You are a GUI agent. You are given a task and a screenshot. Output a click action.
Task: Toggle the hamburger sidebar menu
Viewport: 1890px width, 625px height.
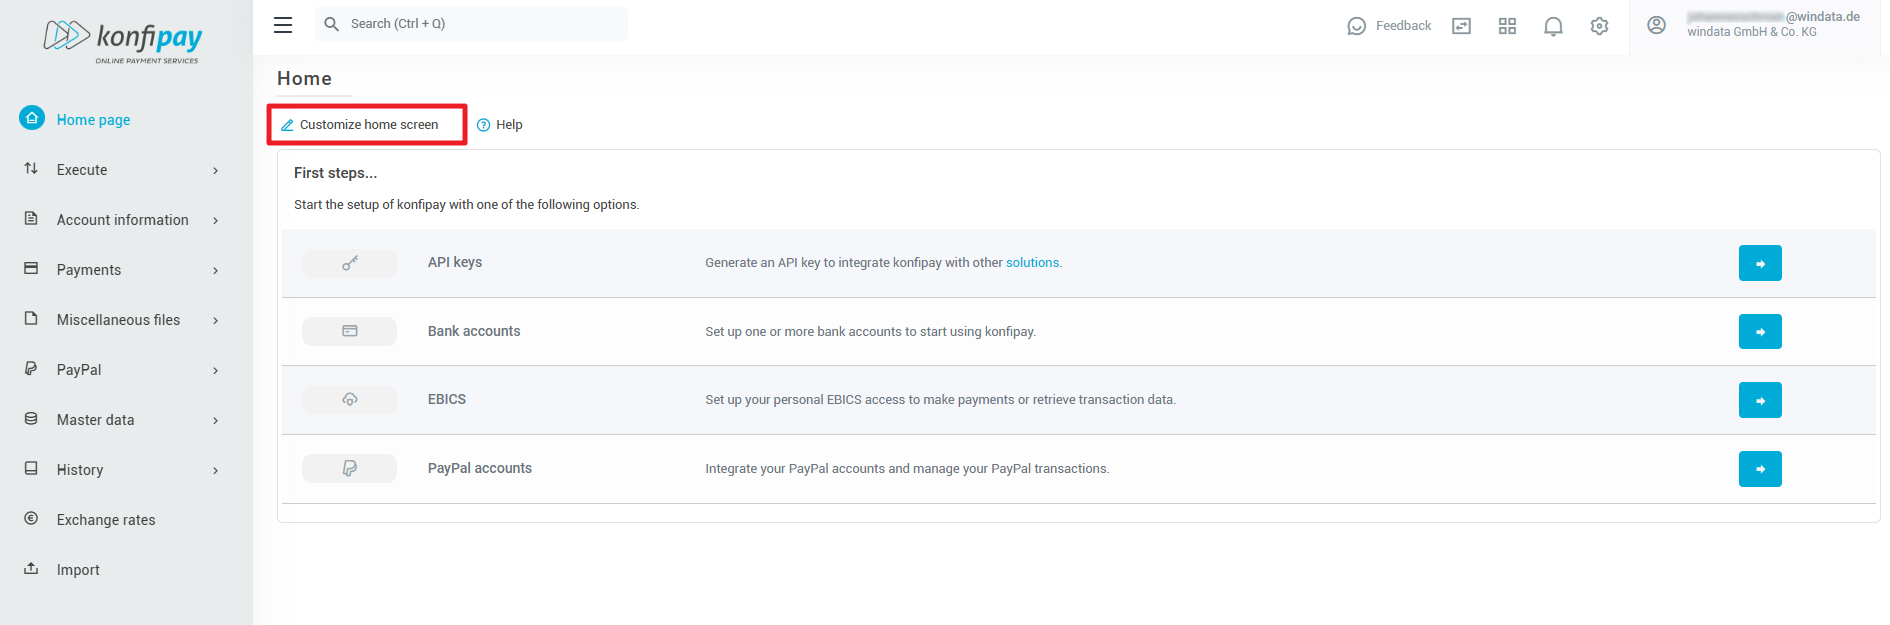pyautogui.click(x=283, y=25)
